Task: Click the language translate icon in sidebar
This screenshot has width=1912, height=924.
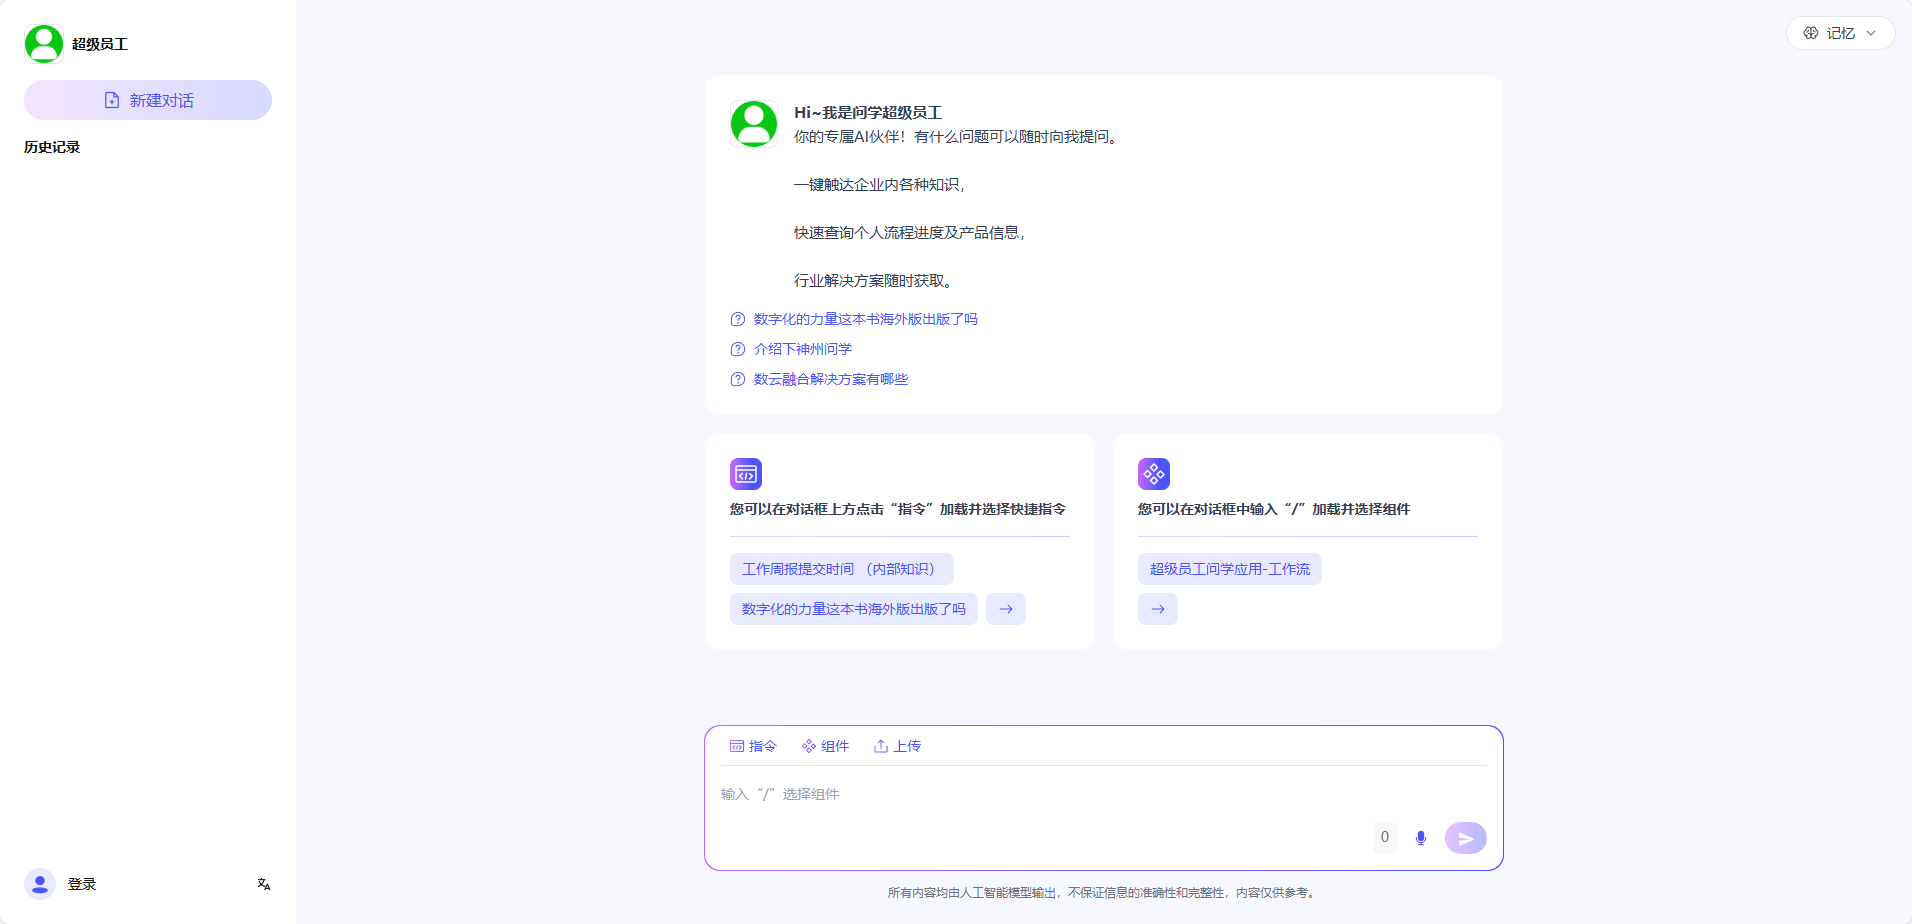Action: coord(264,884)
